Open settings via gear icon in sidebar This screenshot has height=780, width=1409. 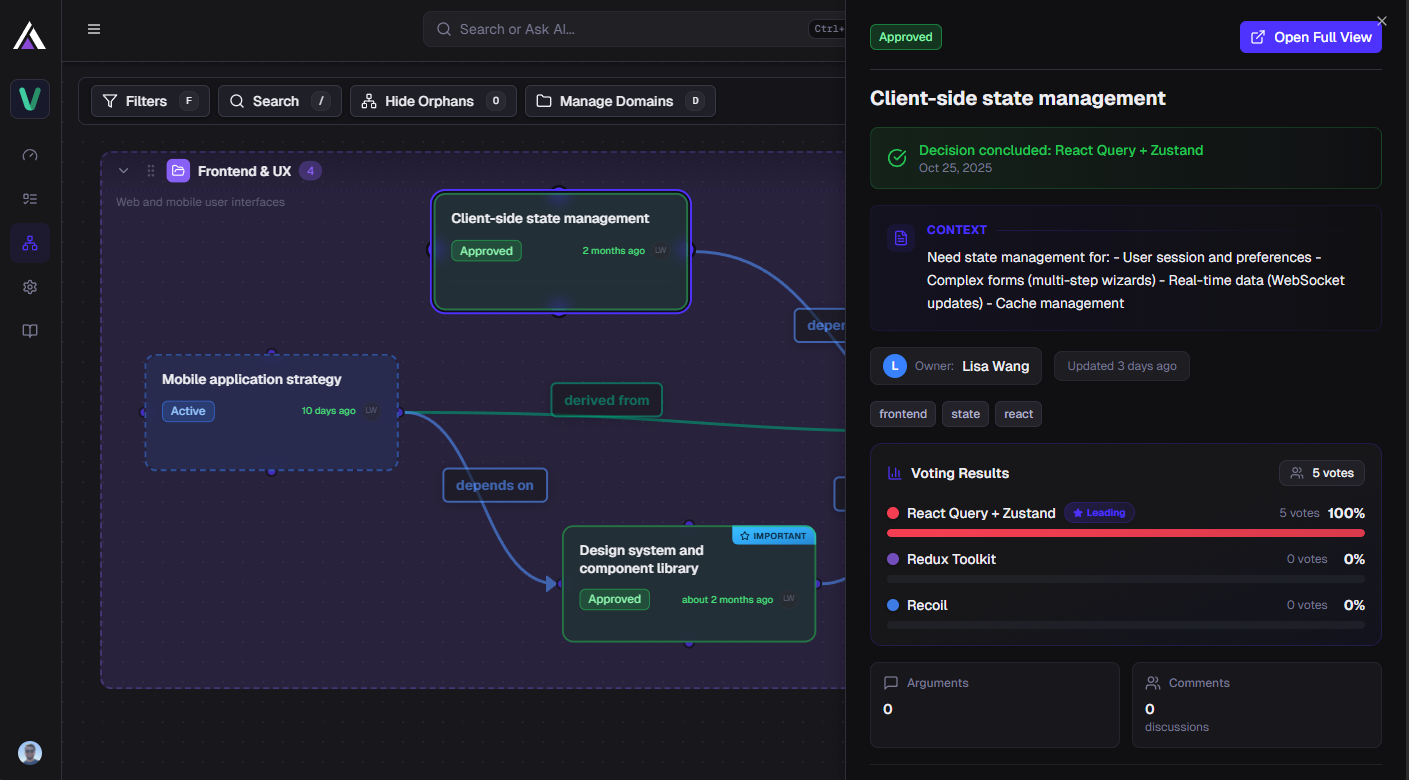pyautogui.click(x=29, y=287)
